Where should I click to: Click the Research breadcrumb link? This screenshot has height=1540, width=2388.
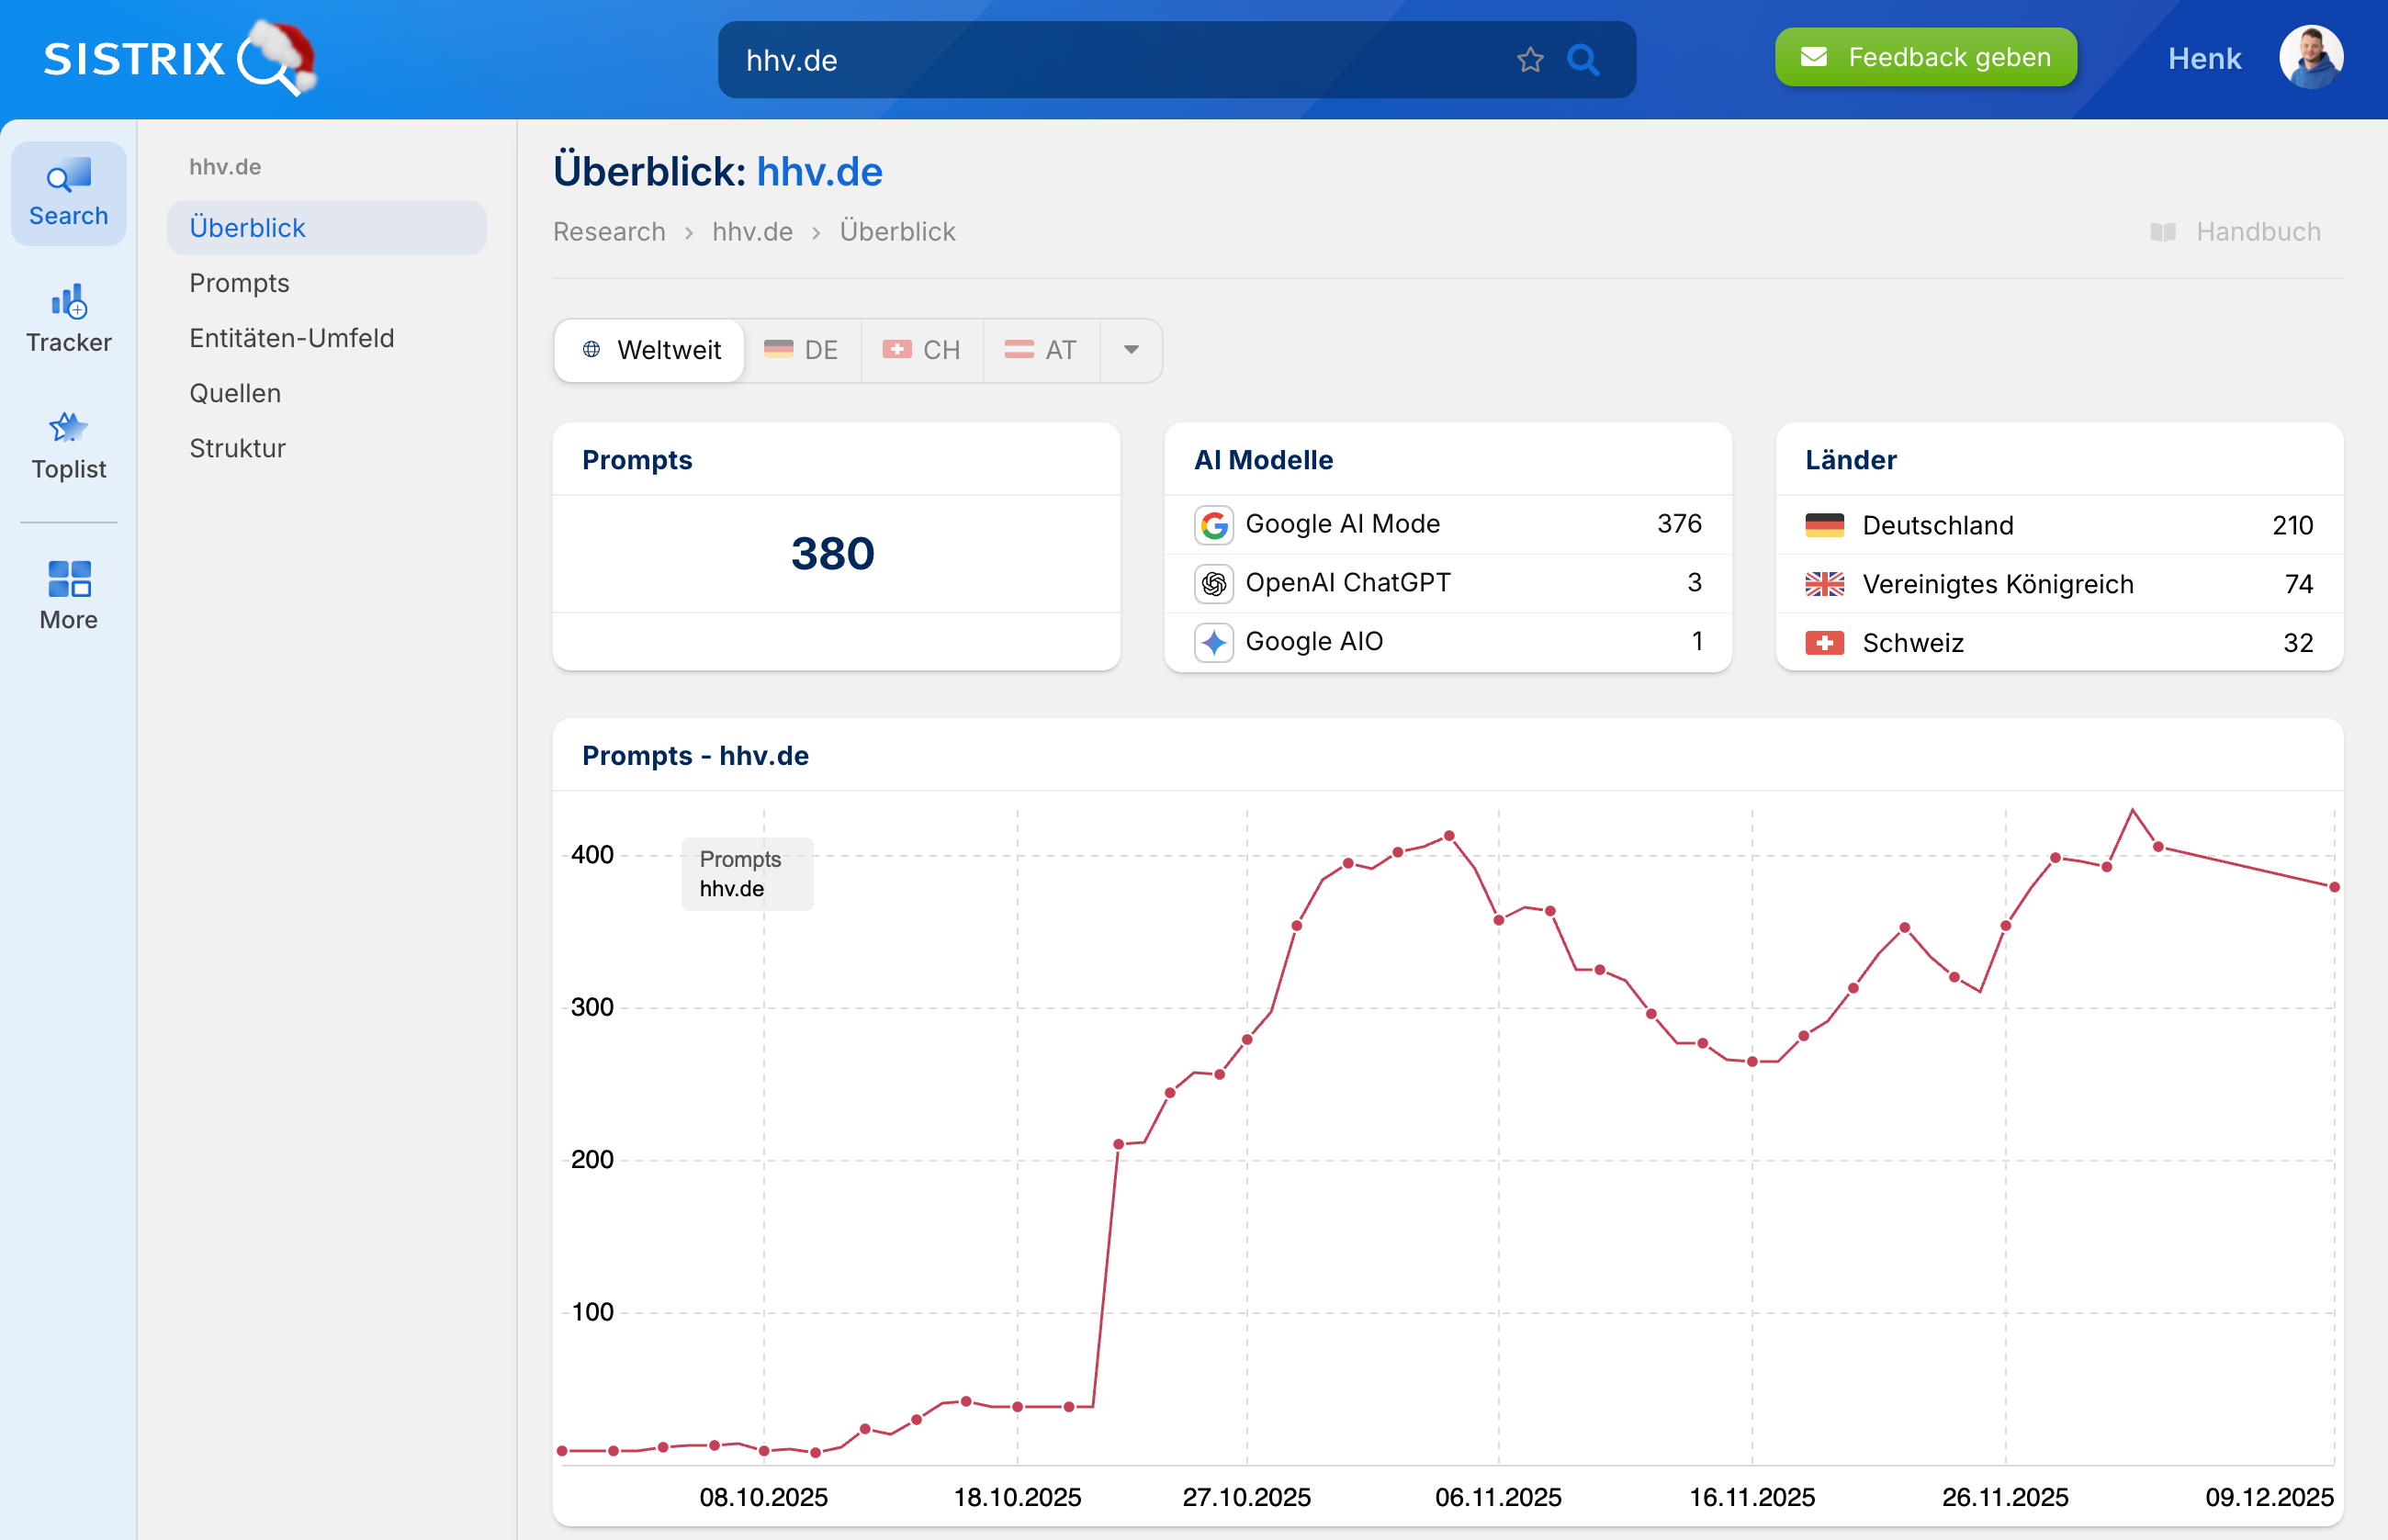coord(609,232)
